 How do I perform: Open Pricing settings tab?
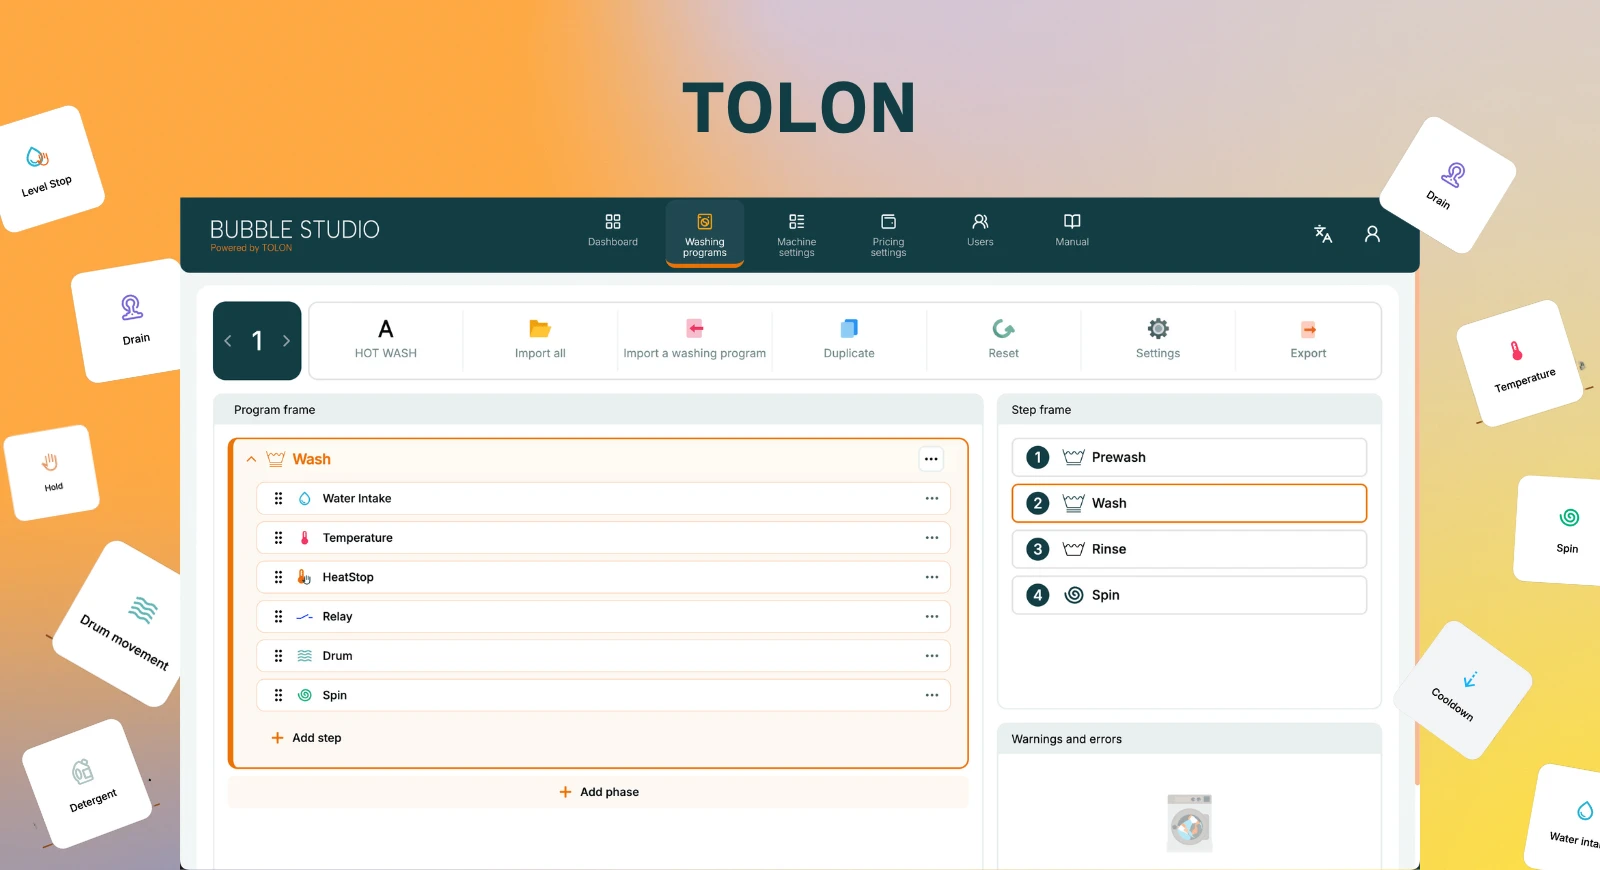(888, 234)
